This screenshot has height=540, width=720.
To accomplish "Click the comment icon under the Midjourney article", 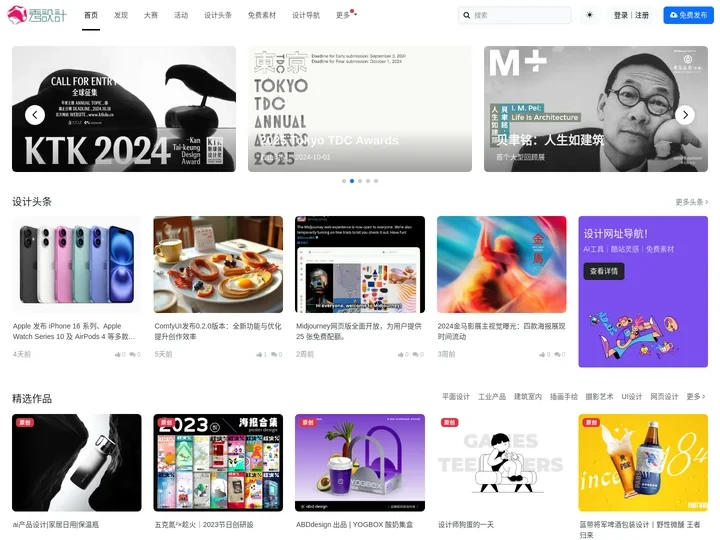I will 416,354.
